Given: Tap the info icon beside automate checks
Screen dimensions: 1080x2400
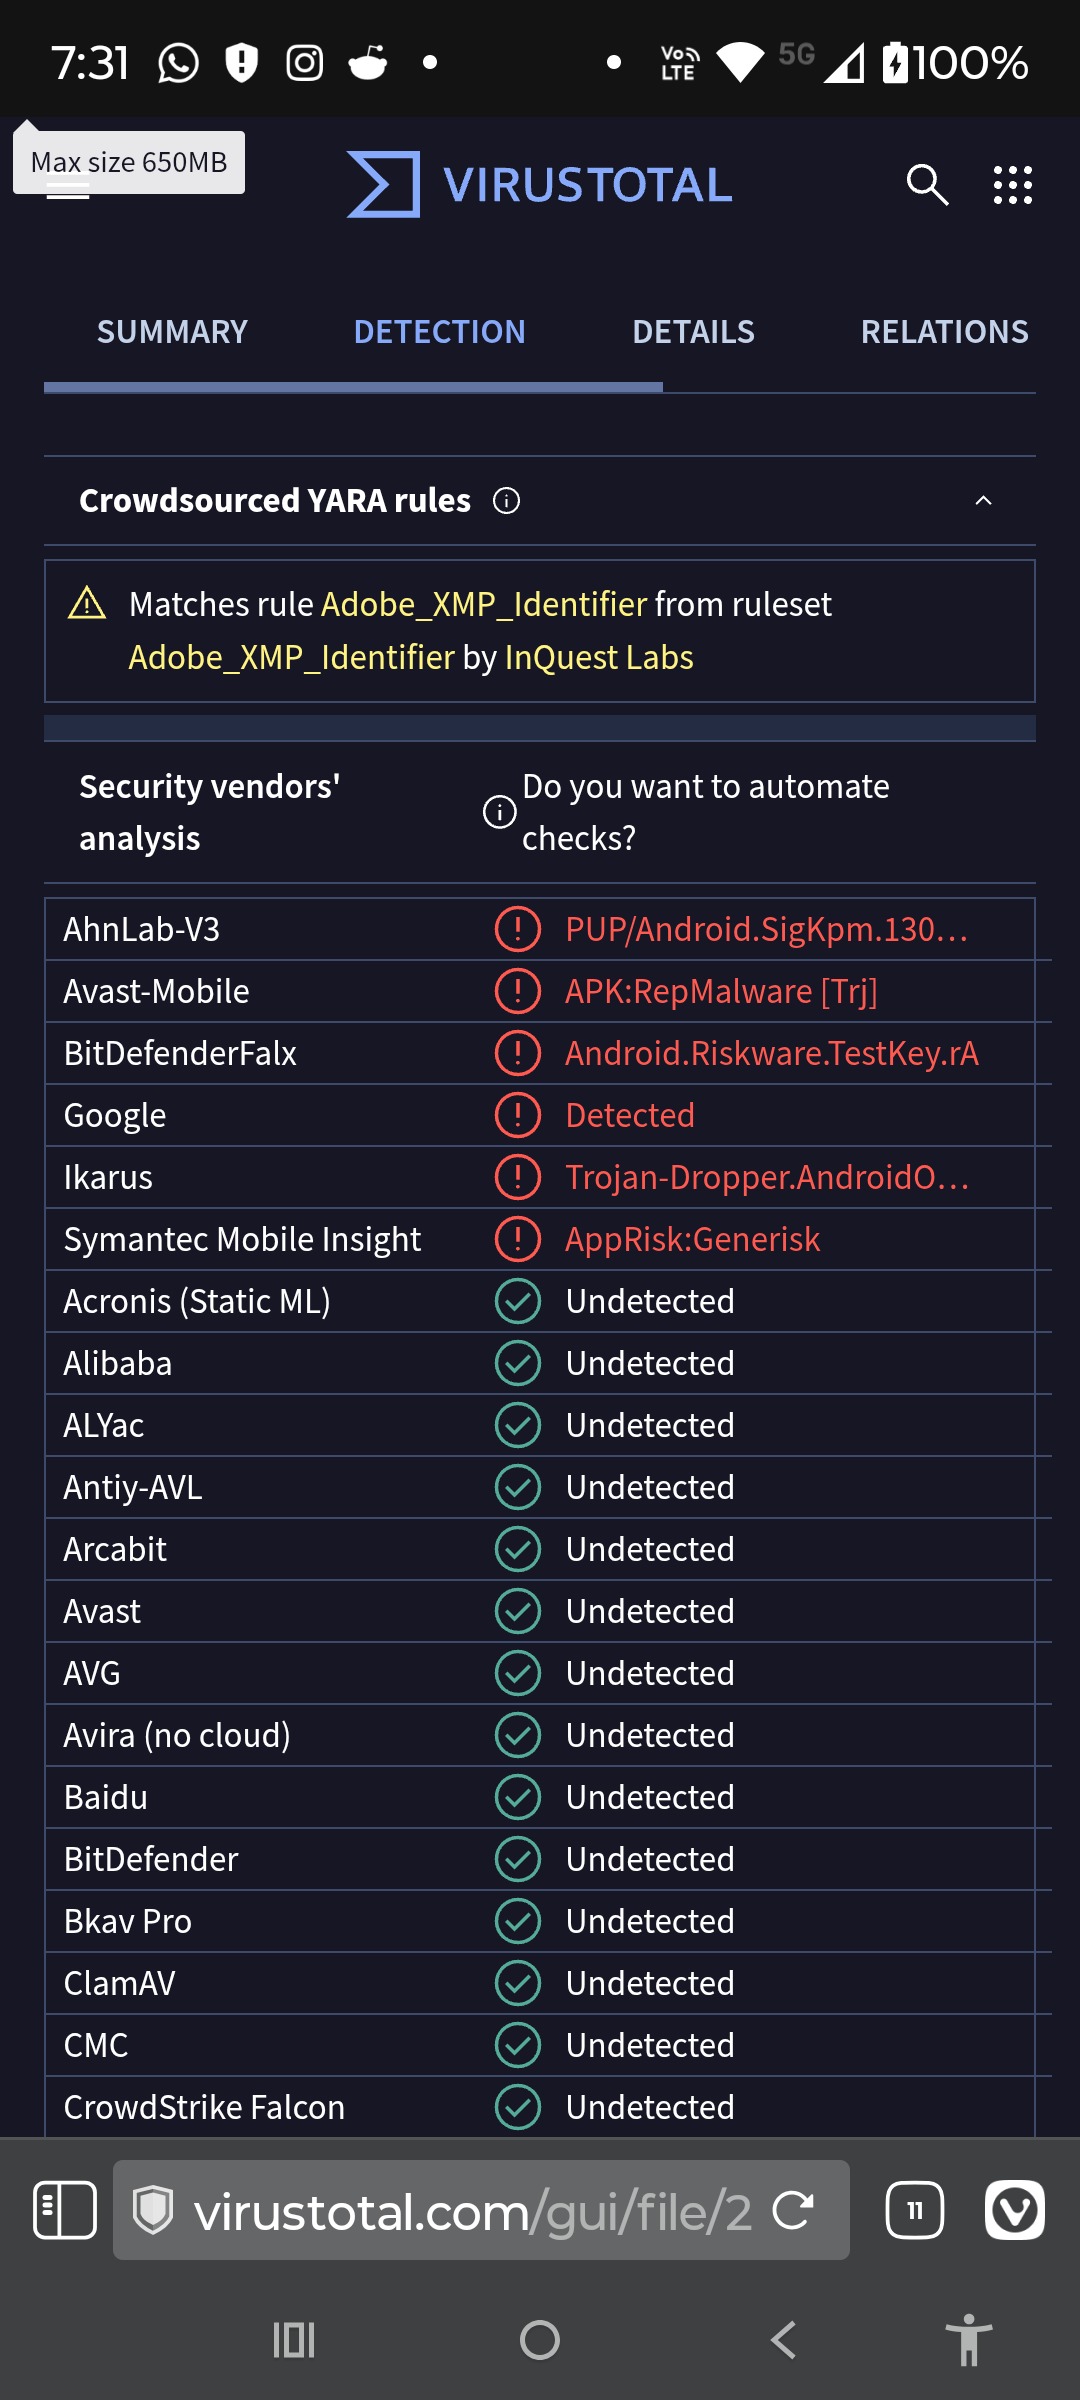Looking at the screenshot, I should pyautogui.click(x=500, y=812).
